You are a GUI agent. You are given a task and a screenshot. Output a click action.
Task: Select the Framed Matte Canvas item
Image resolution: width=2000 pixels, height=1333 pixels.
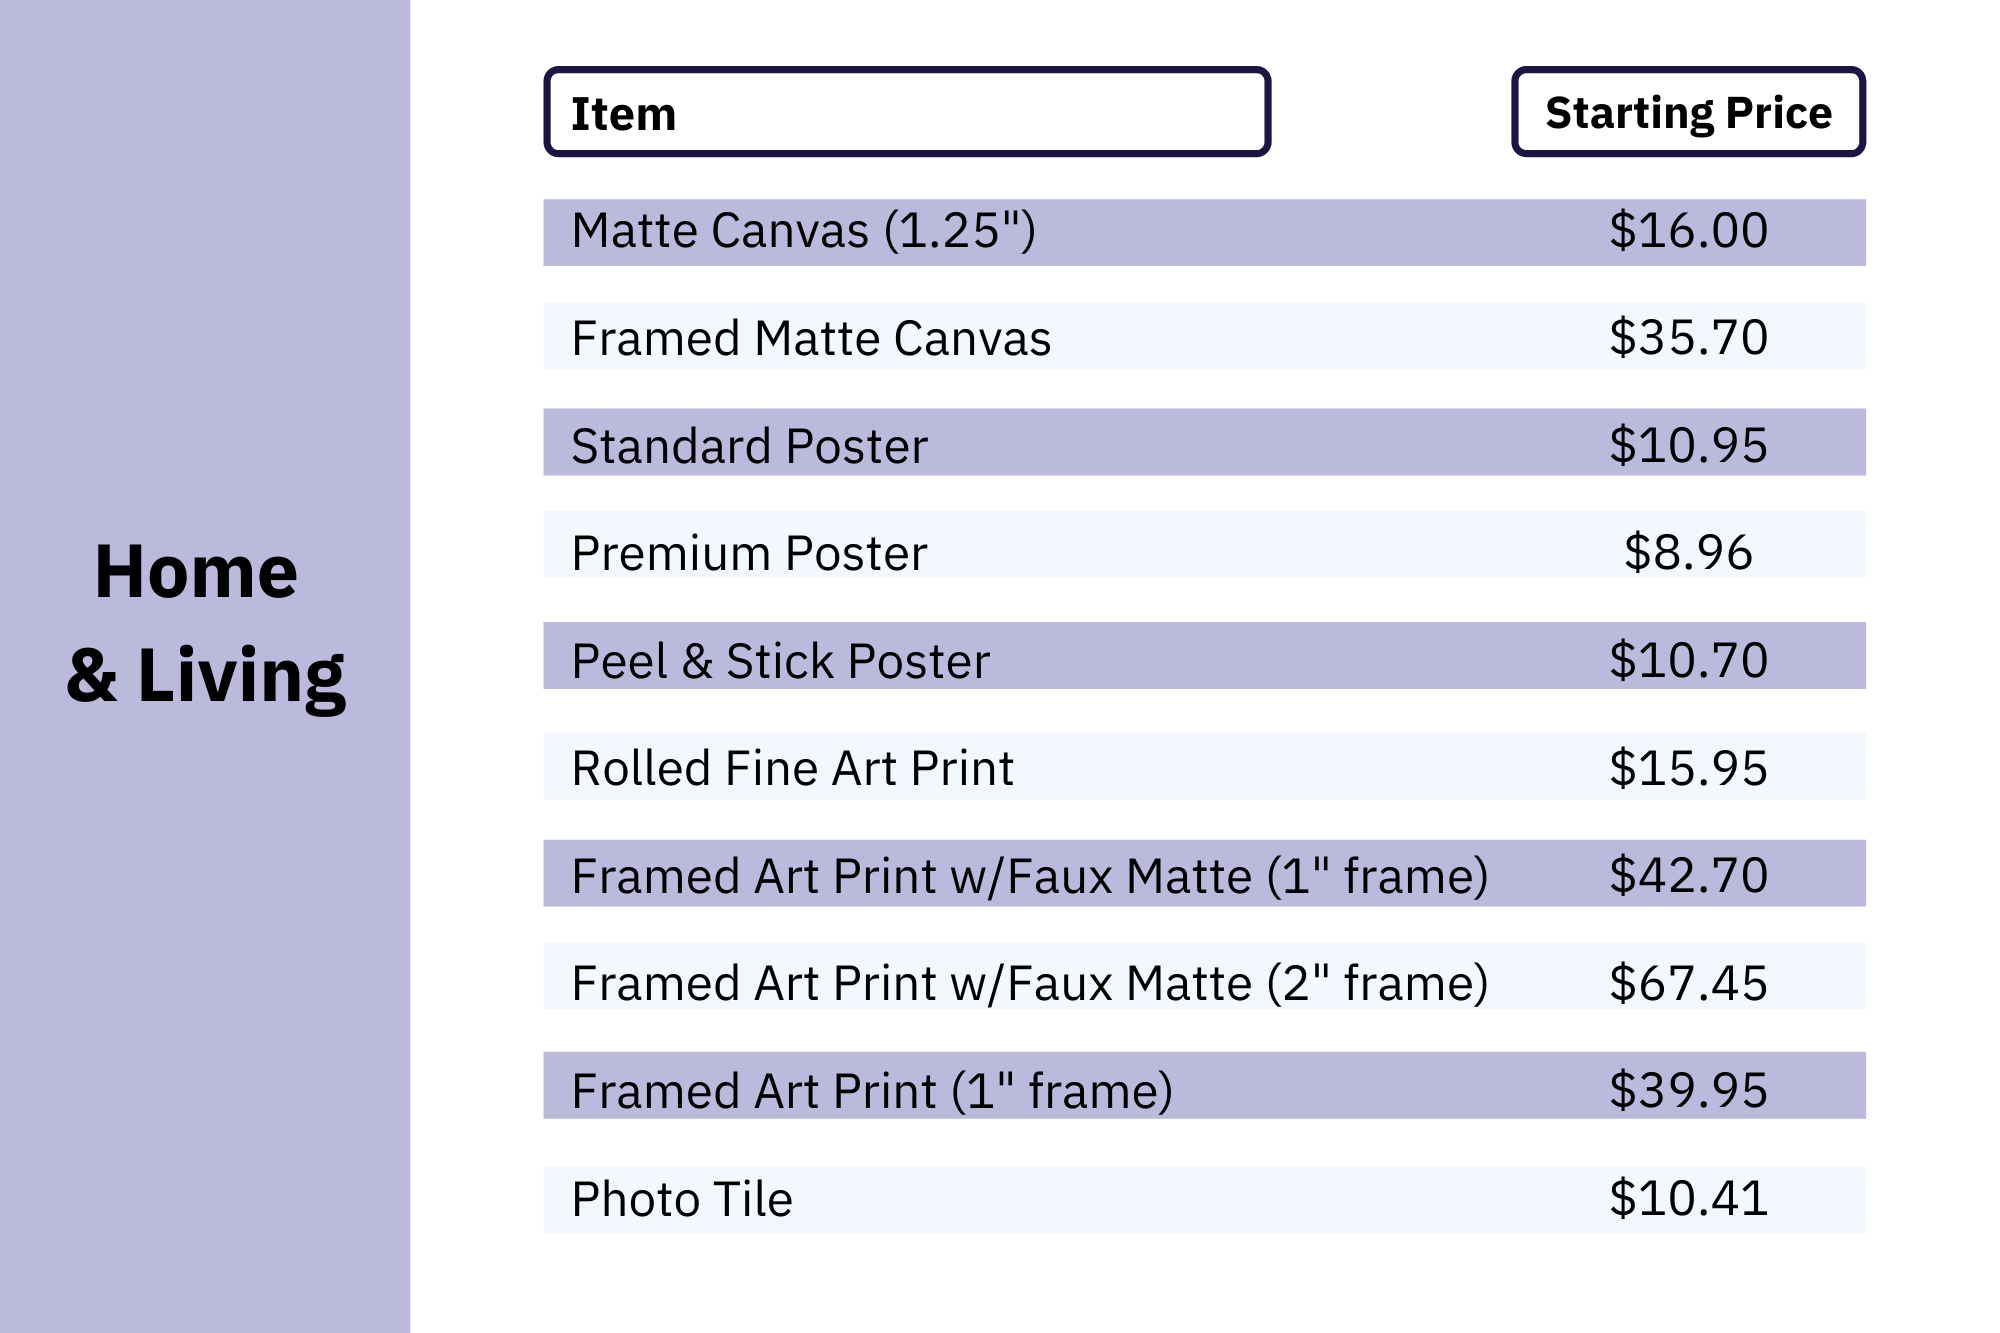tap(811, 338)
